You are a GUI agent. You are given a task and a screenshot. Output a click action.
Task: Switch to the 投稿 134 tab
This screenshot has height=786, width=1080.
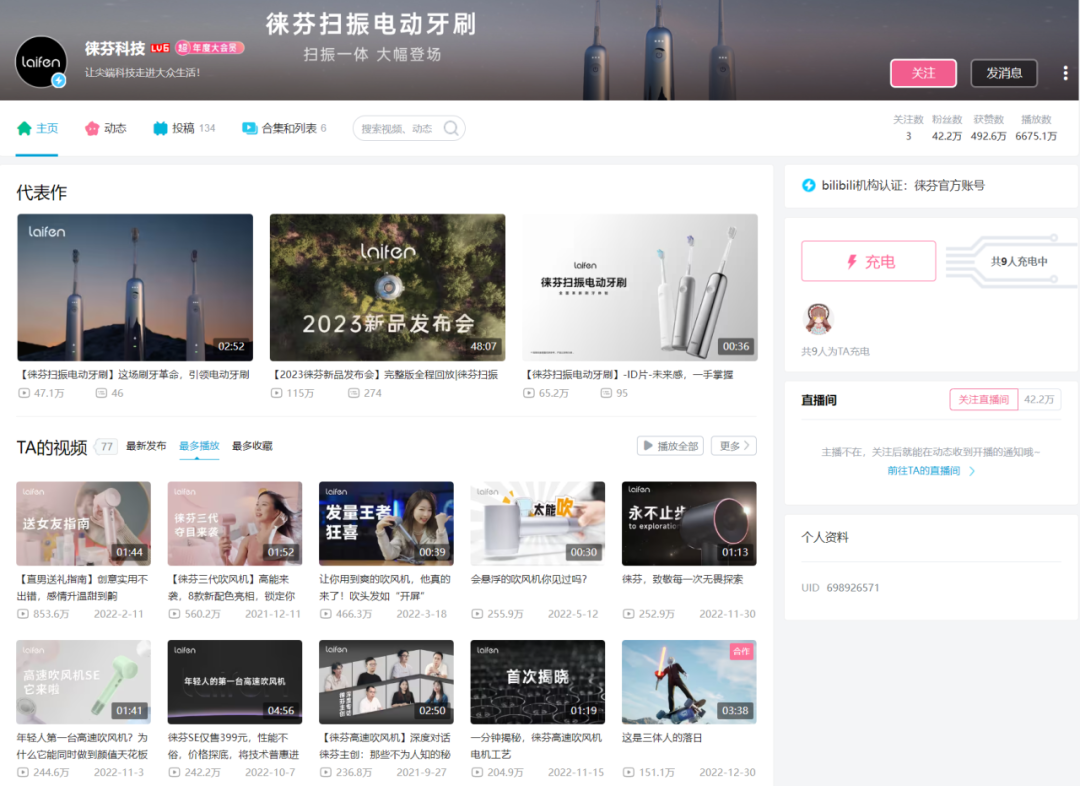pyautogui.click(x=184, y=128)
